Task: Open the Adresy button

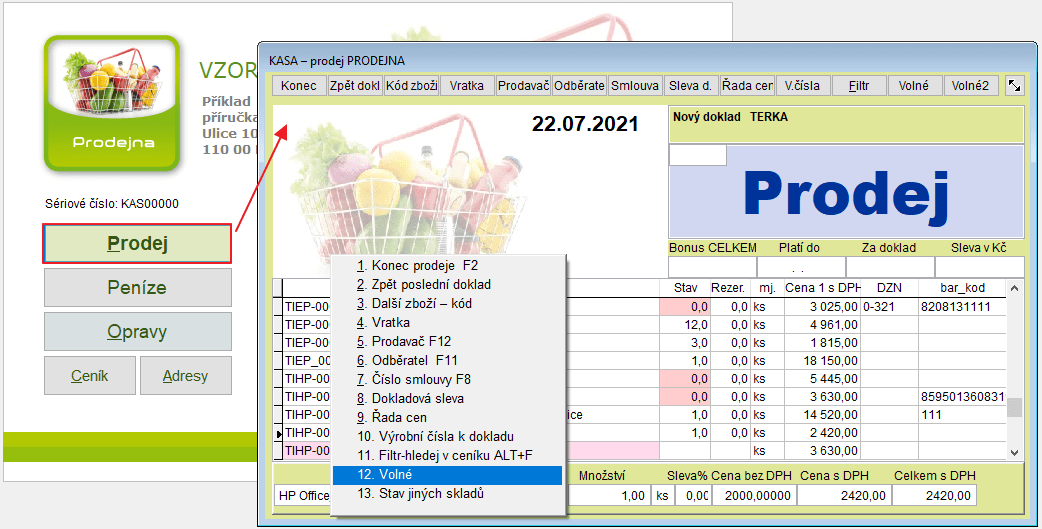Action: [185, 375]
